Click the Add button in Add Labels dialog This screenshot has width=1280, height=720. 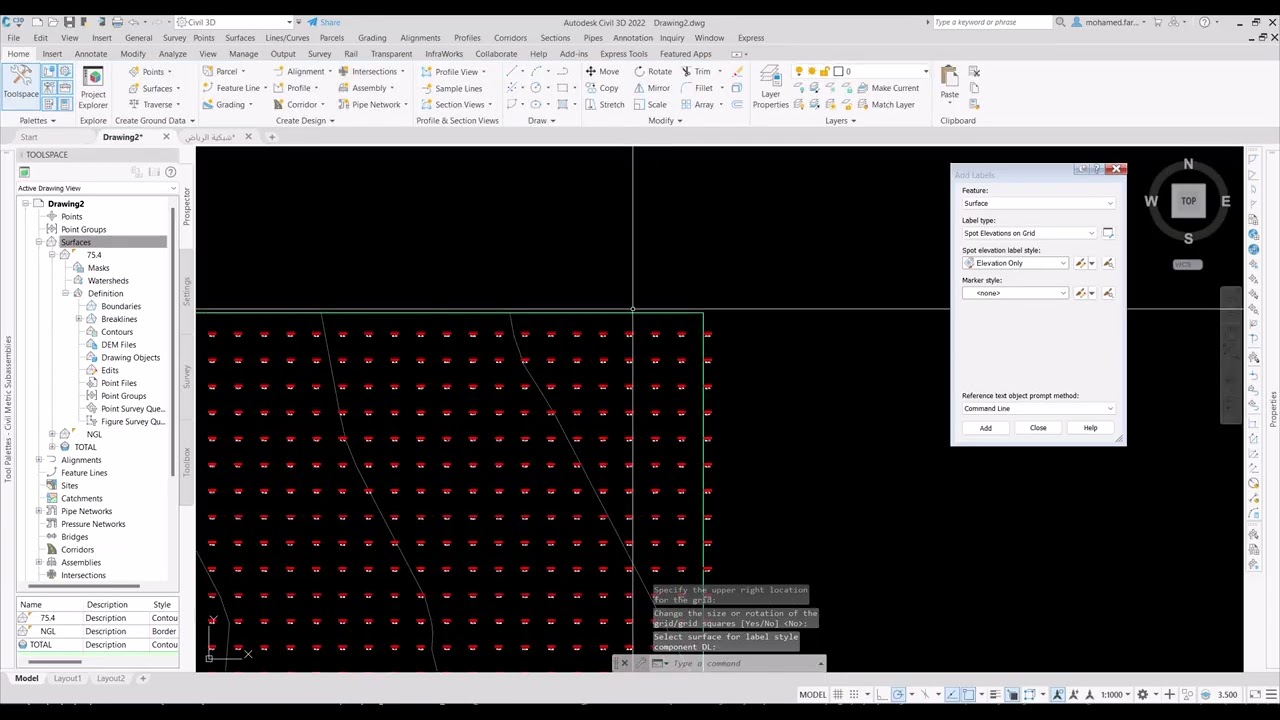click(985, 428)
